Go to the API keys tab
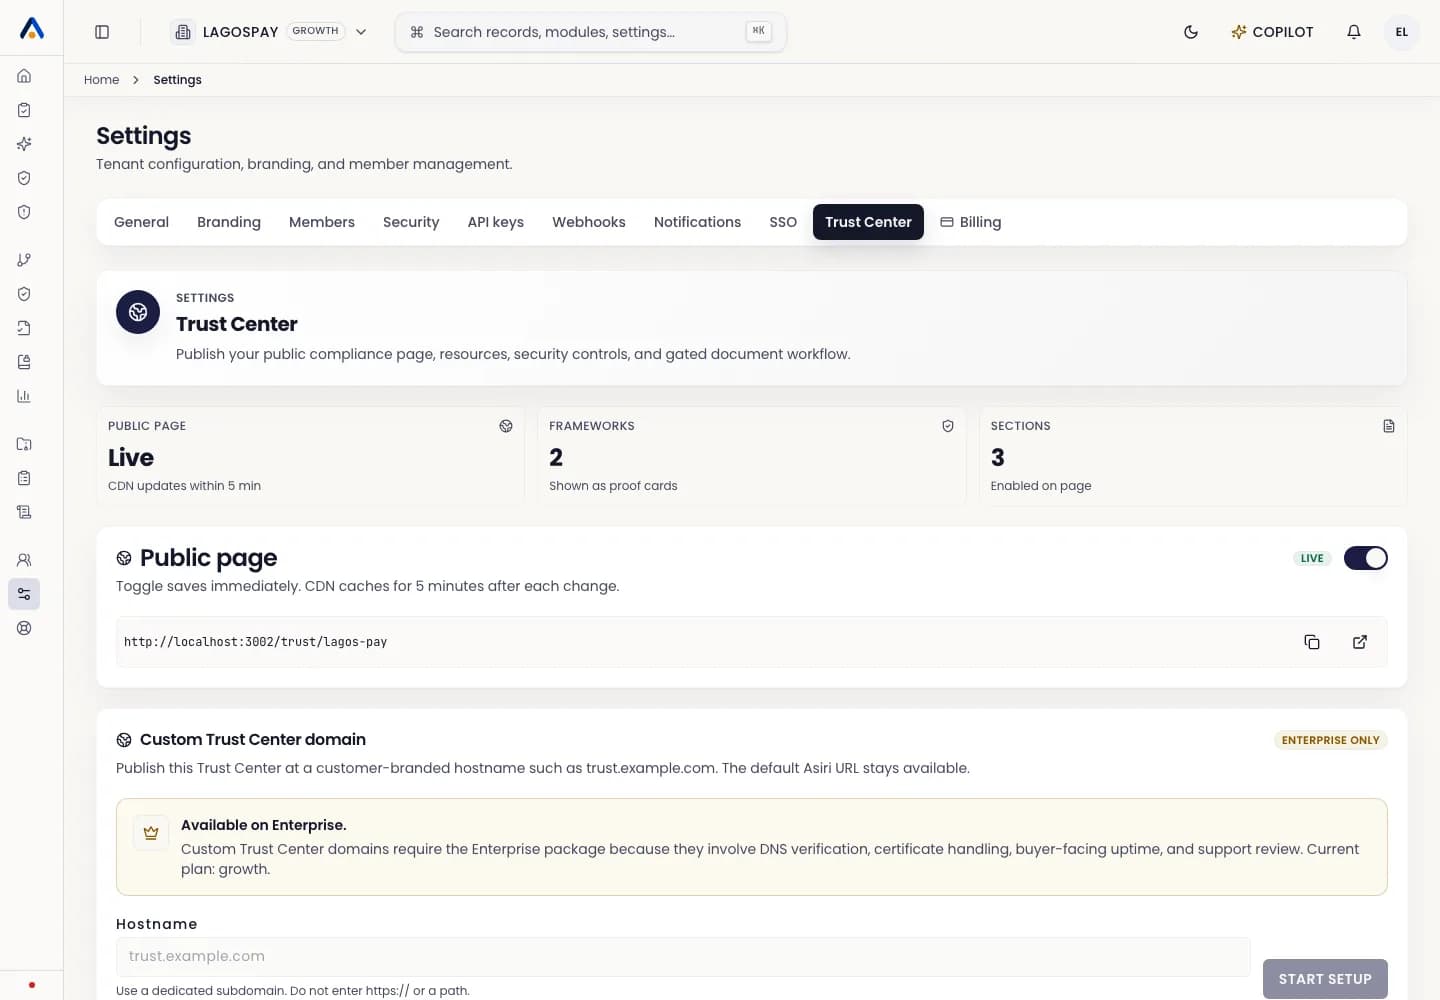Image resolution: width=1440 pixels, height=1000 pixels. (x=496, y=222)
